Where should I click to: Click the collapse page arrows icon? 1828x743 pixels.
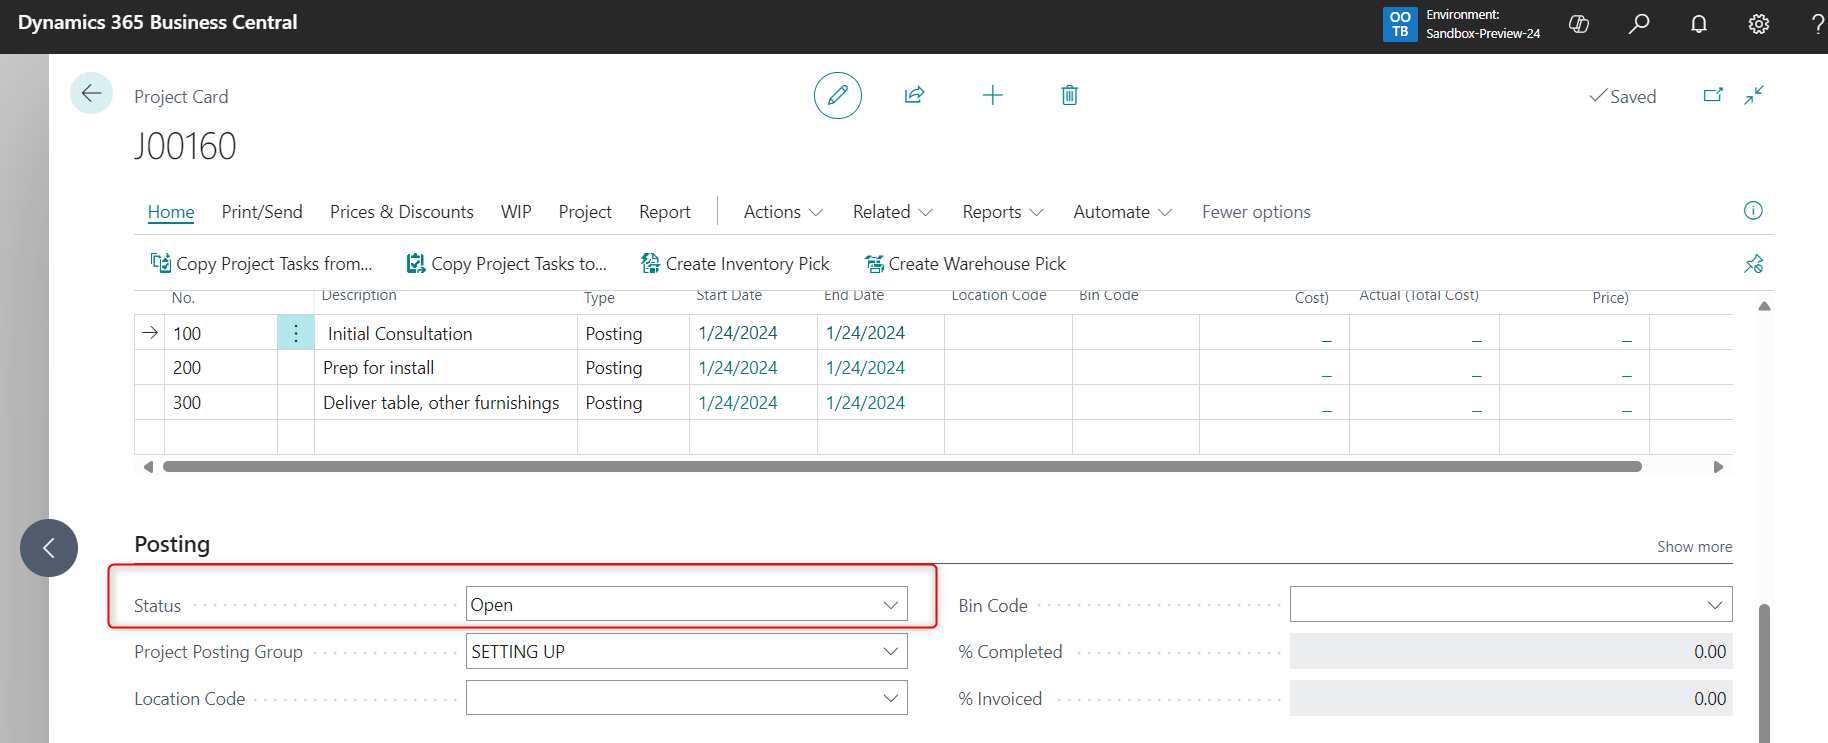[x=1754, y=95]
